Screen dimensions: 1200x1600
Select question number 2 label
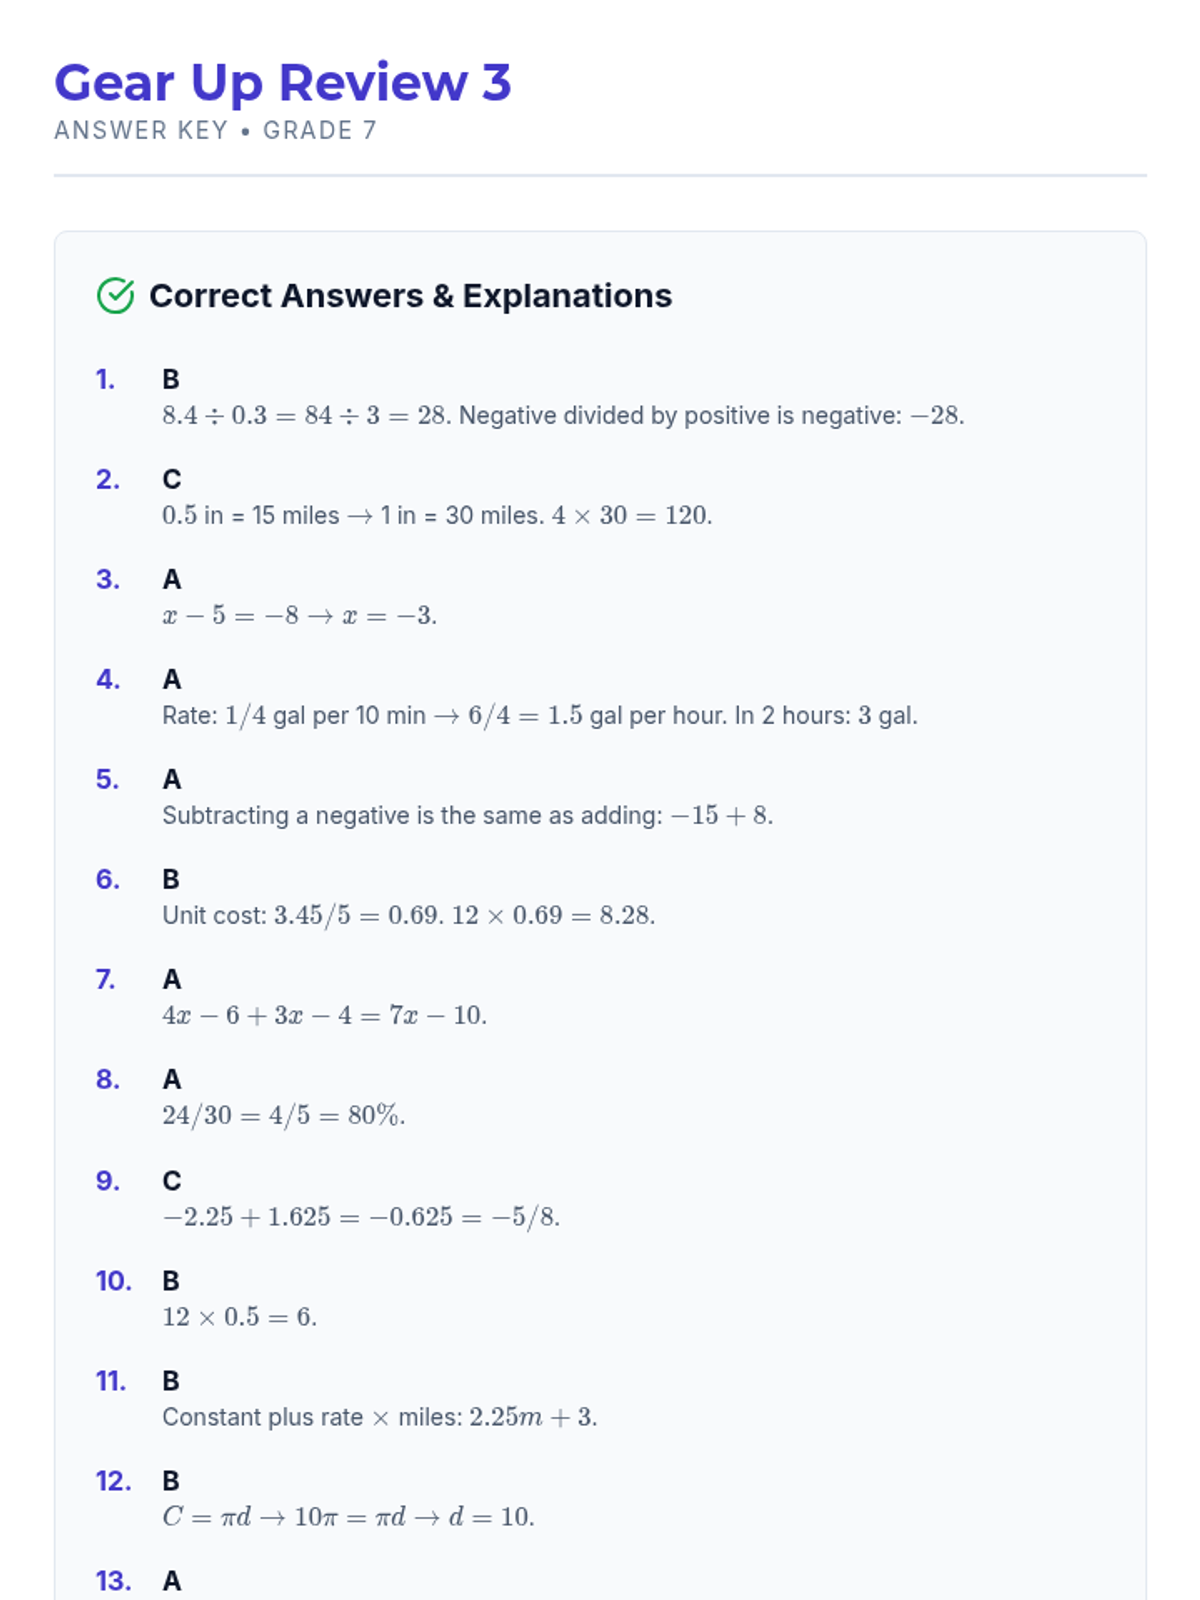(x=108, y=480)
